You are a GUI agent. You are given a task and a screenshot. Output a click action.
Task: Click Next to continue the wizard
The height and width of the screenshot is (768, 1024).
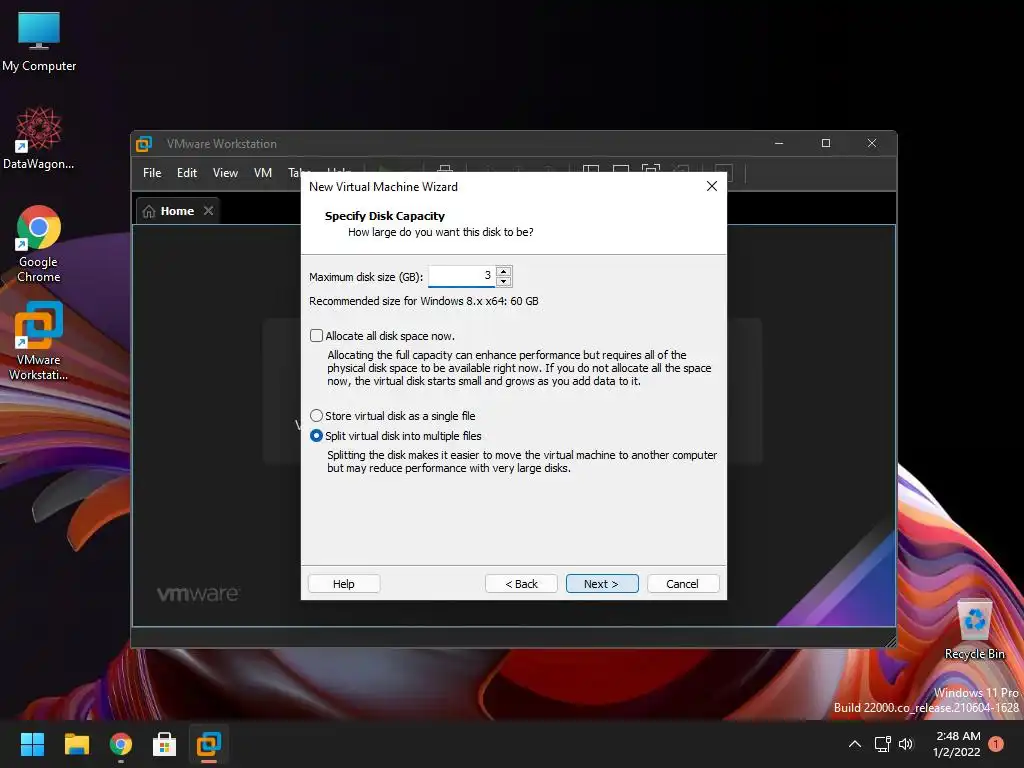click(601, 584)
